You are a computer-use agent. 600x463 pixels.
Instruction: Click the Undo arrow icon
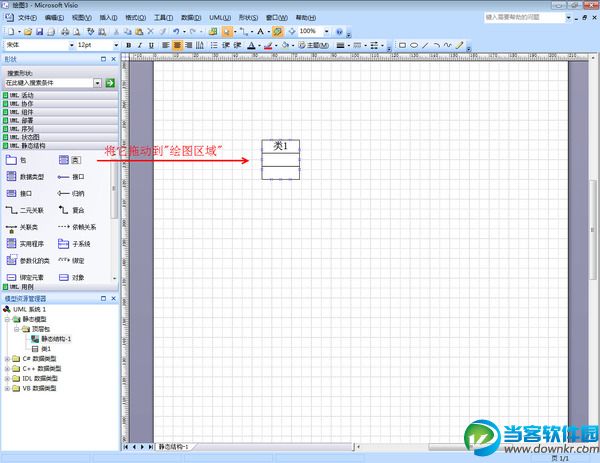click(x=176, y=32)
